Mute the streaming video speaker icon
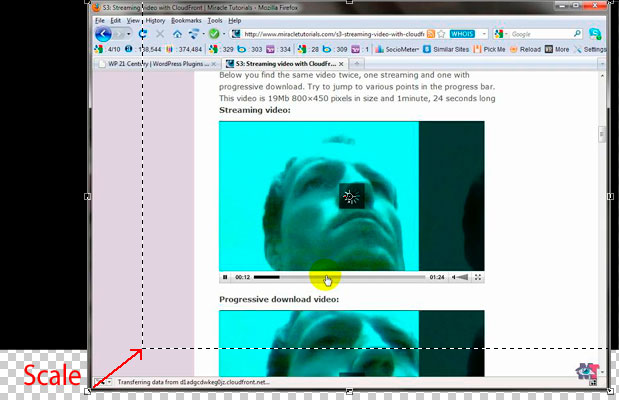Image resolution: width=619 pixels, height=400 pixels. coord(454,277)
